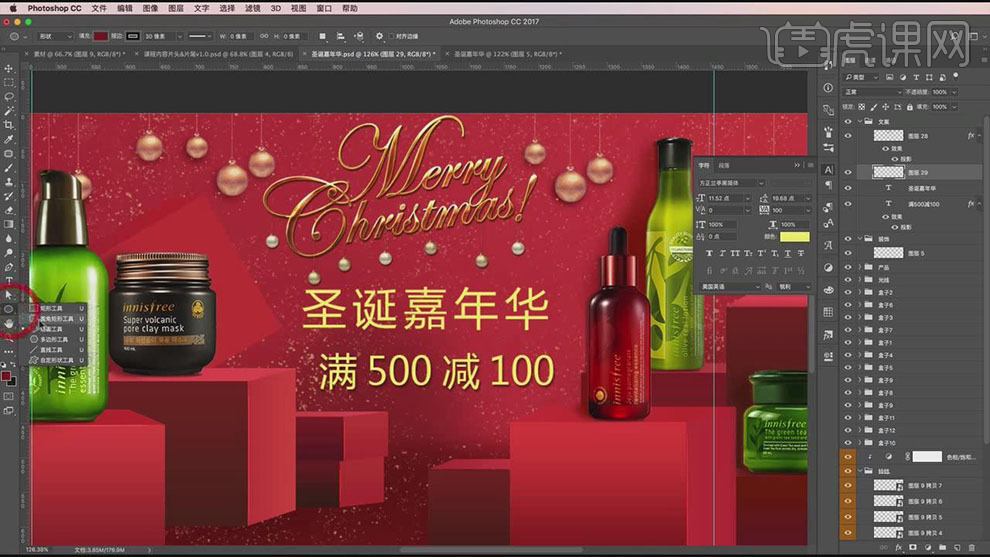Viewport: 990px width, 557px height.
Task: Select the Lasso tool
Action: coord(9,97)
